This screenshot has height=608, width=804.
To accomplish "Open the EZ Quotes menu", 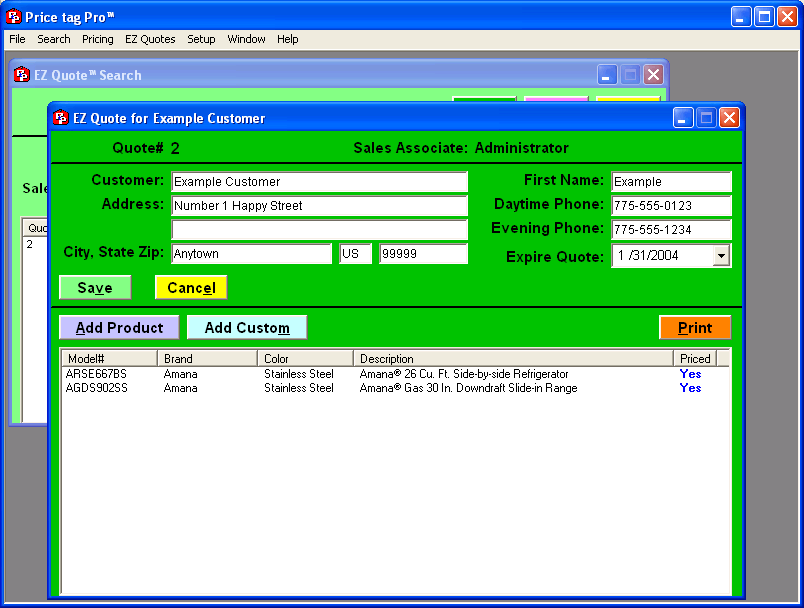I will tap(150, 39).
